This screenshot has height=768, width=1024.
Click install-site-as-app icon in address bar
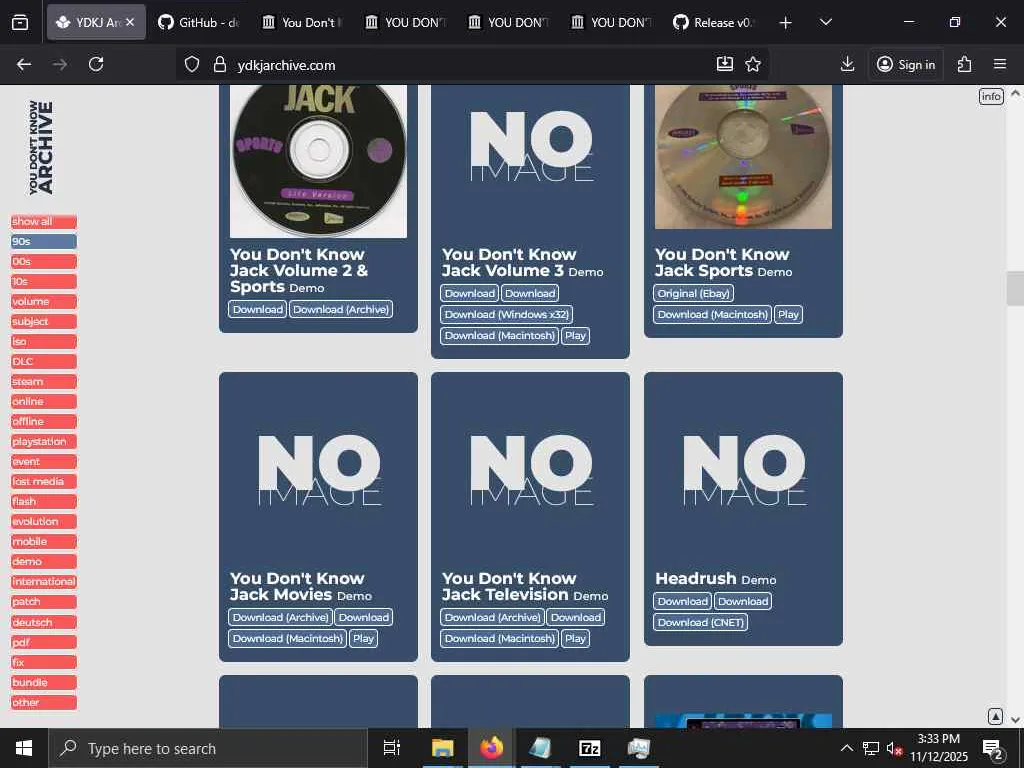[x=724, y=64]
